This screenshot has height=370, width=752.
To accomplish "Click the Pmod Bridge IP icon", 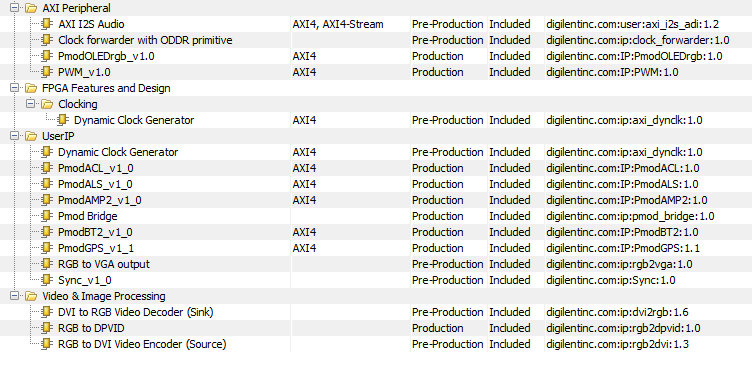I will tap(47, 216).
